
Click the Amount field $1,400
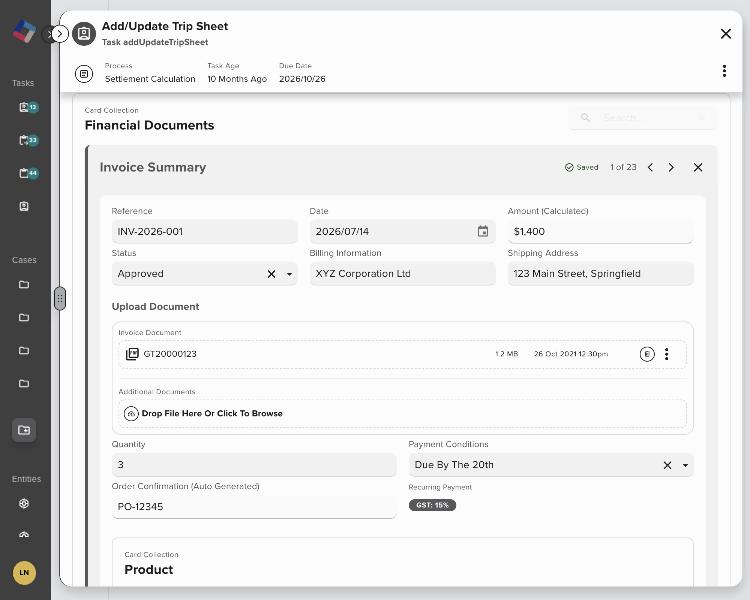click(x=600, y=232)
